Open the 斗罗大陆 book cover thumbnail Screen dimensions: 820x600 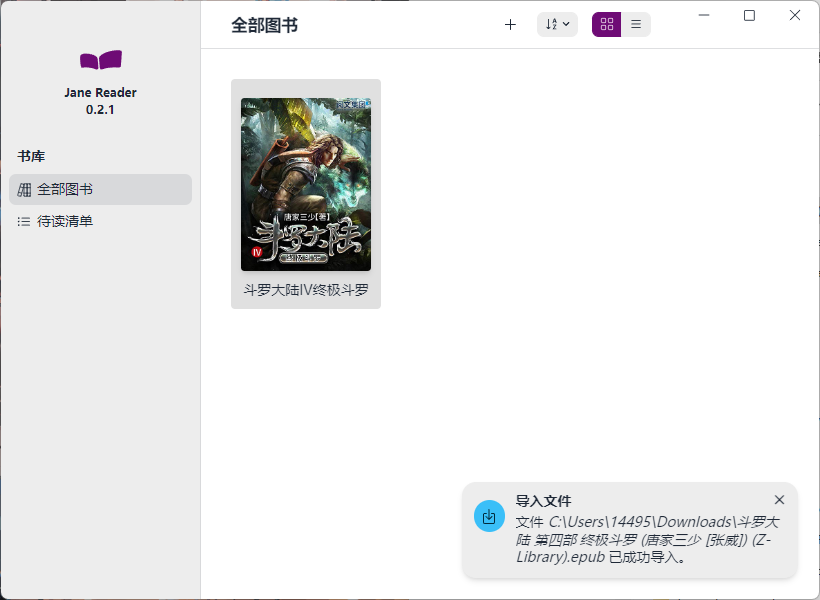coord(306,184)
